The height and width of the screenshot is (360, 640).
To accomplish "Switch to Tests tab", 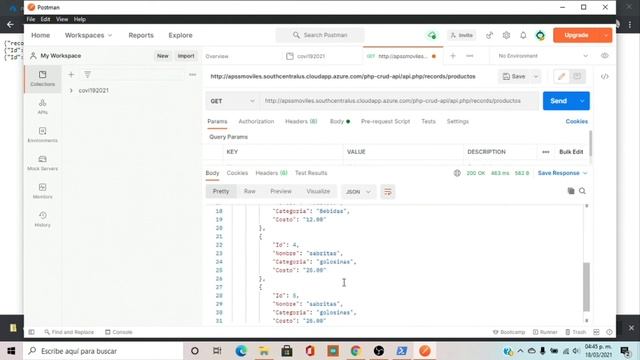I will coord(428,122).
